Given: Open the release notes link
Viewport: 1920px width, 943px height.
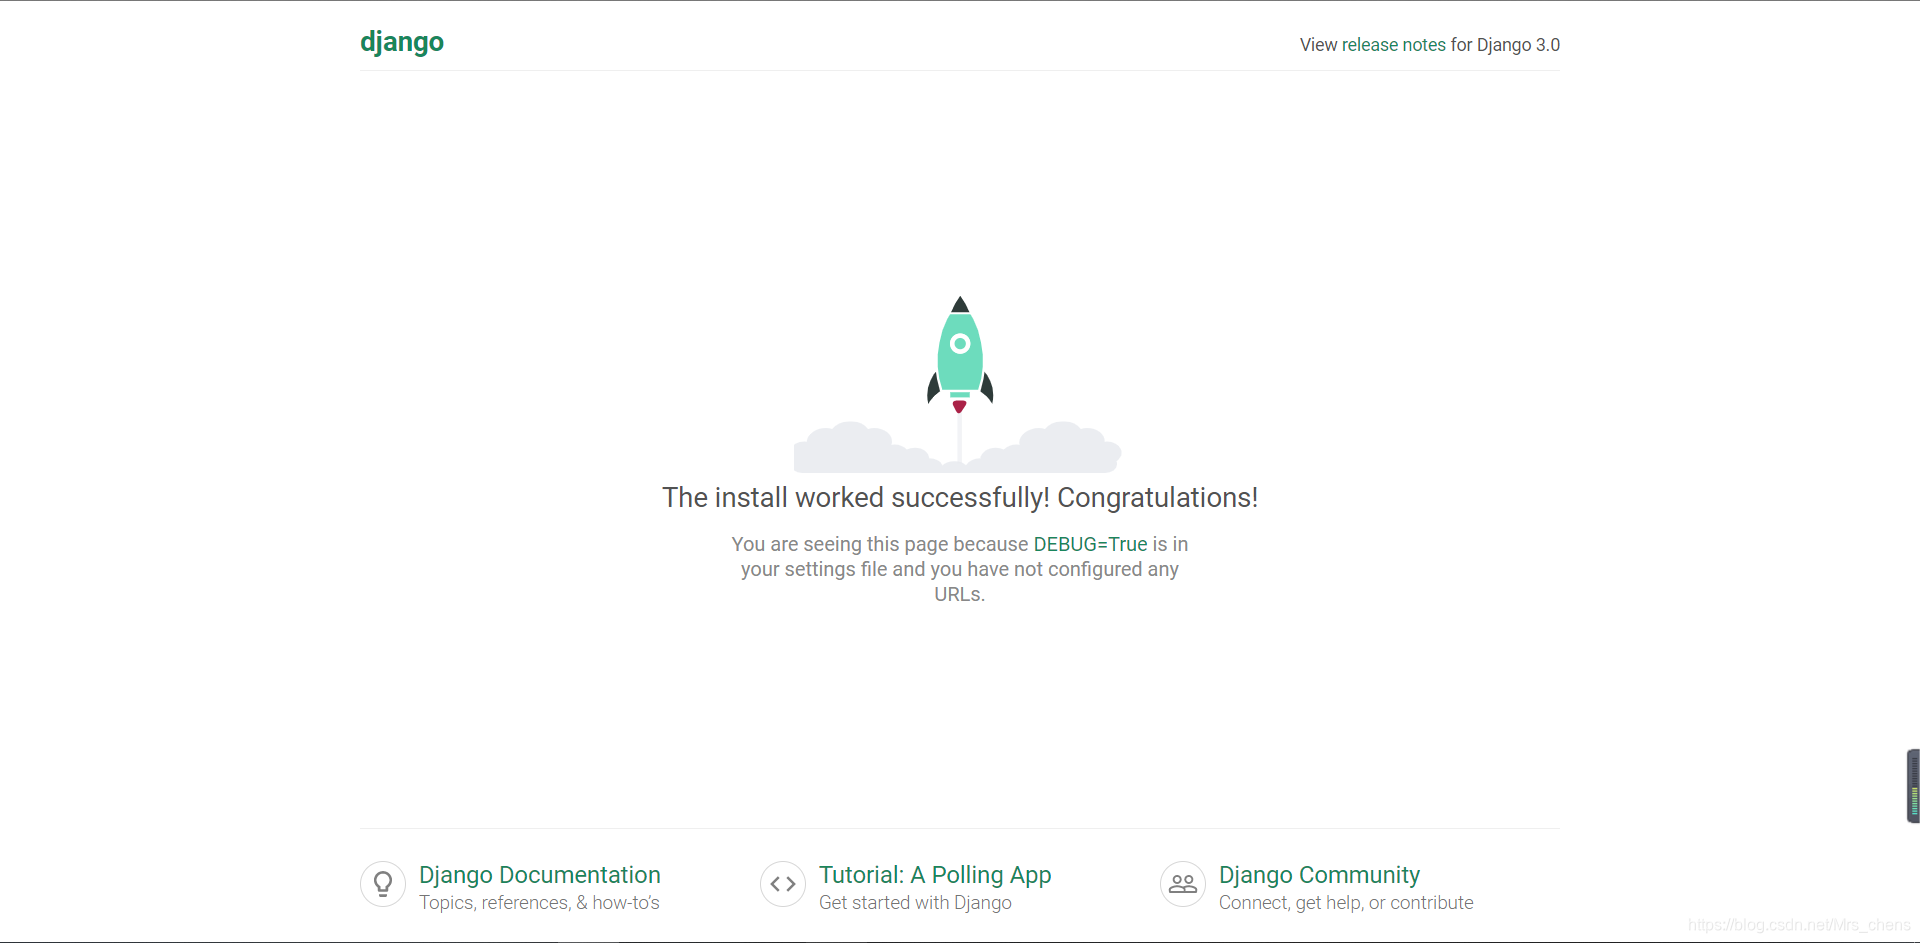Looking at the screenshot, I should coord(1393,45).
